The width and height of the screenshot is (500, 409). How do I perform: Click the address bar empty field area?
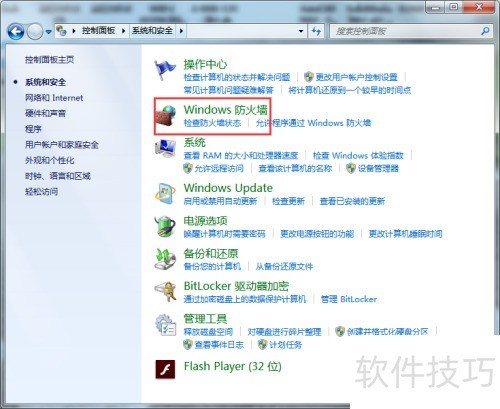point(241,31)
